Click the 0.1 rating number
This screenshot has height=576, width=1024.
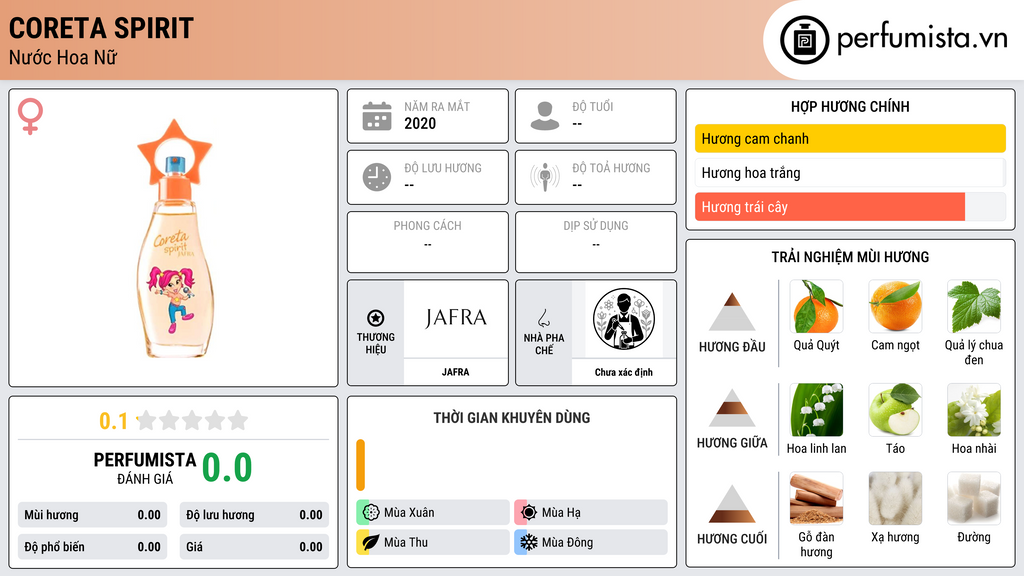pos(113,421)
